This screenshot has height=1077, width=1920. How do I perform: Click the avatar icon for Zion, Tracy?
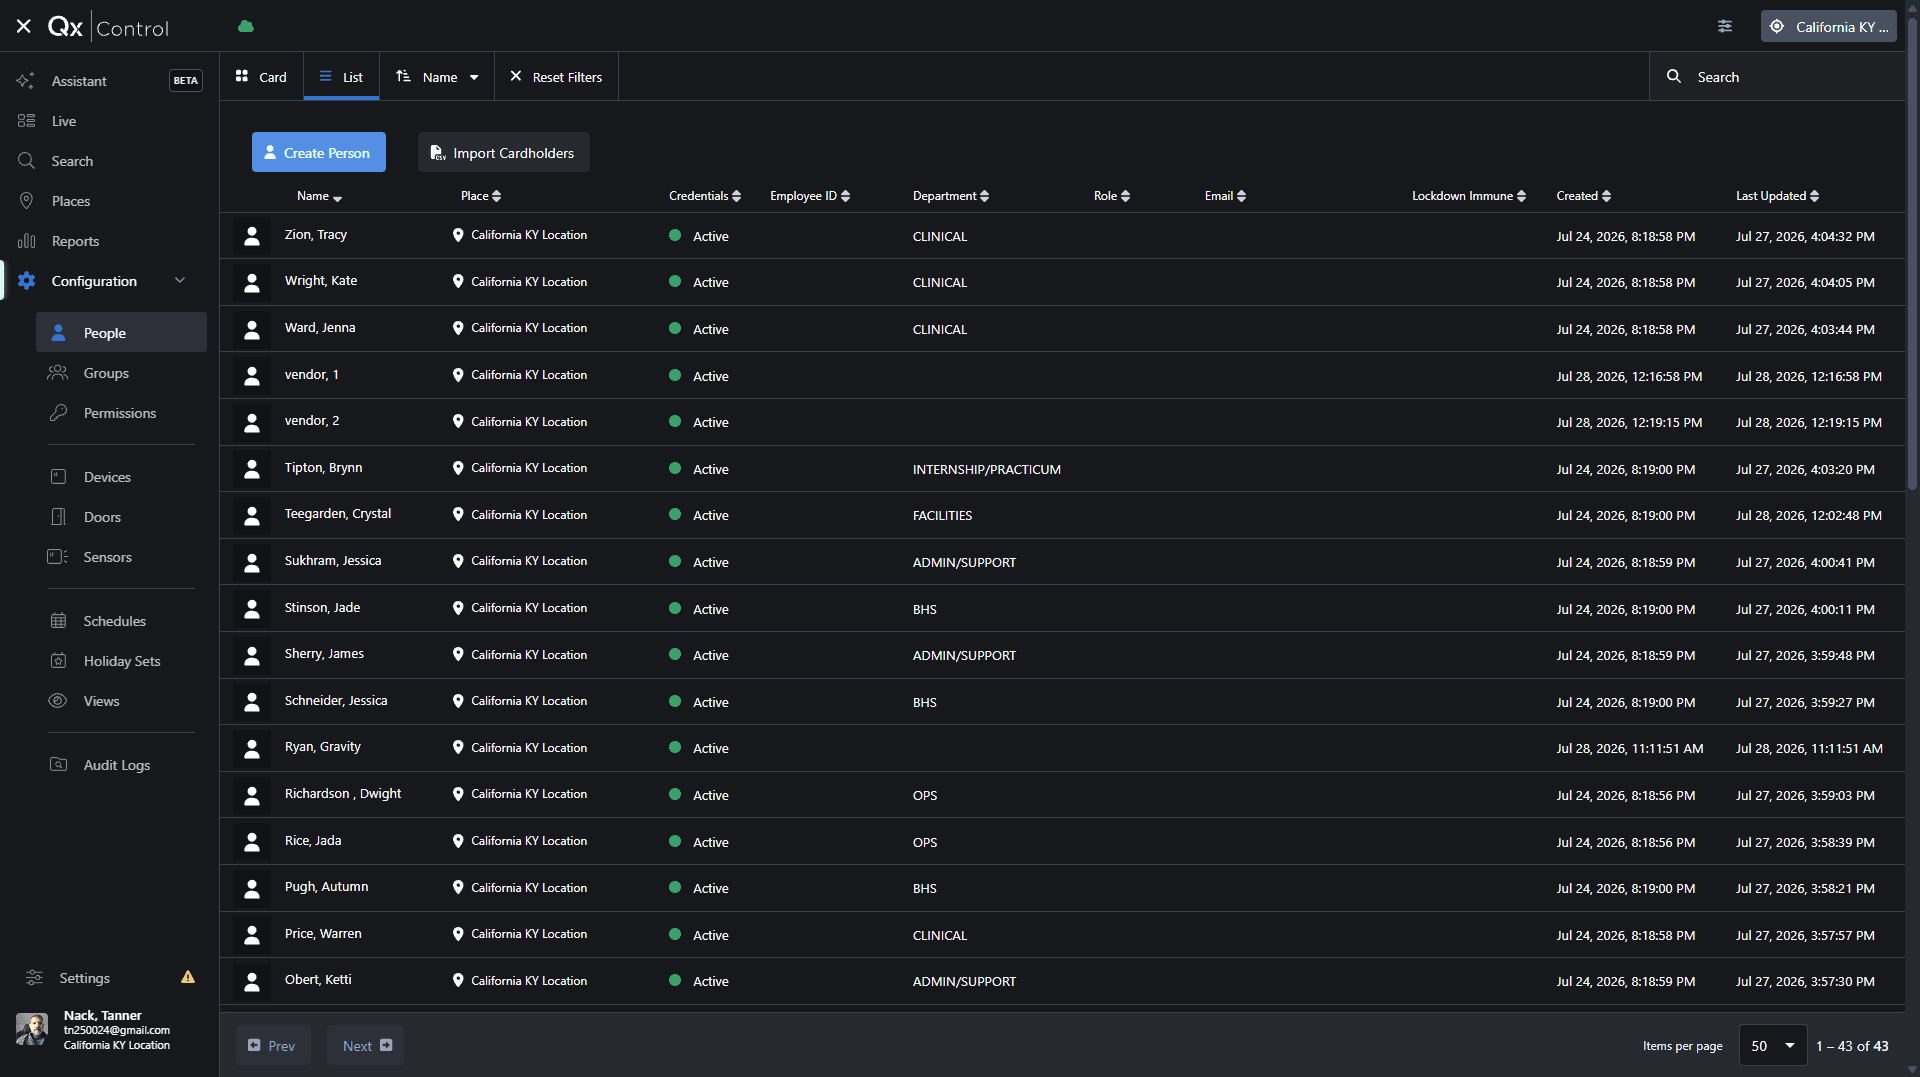[252, 236]
